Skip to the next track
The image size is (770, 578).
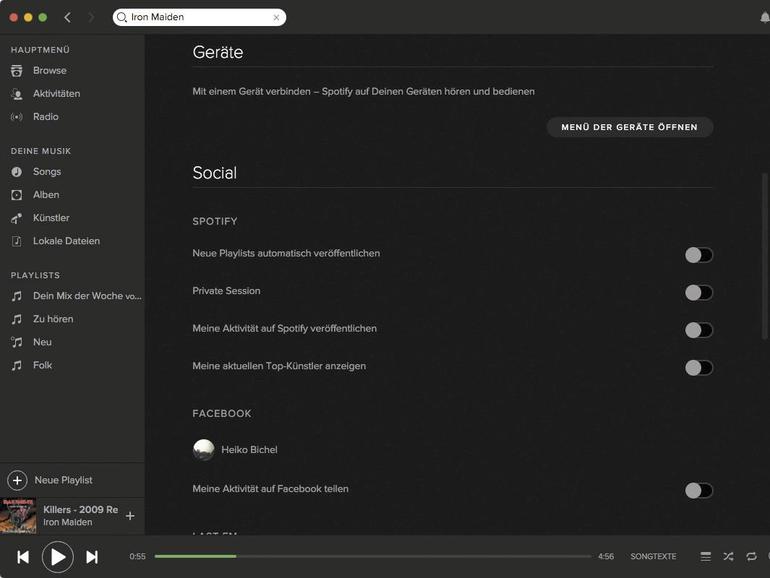click(x=92, y=557)
